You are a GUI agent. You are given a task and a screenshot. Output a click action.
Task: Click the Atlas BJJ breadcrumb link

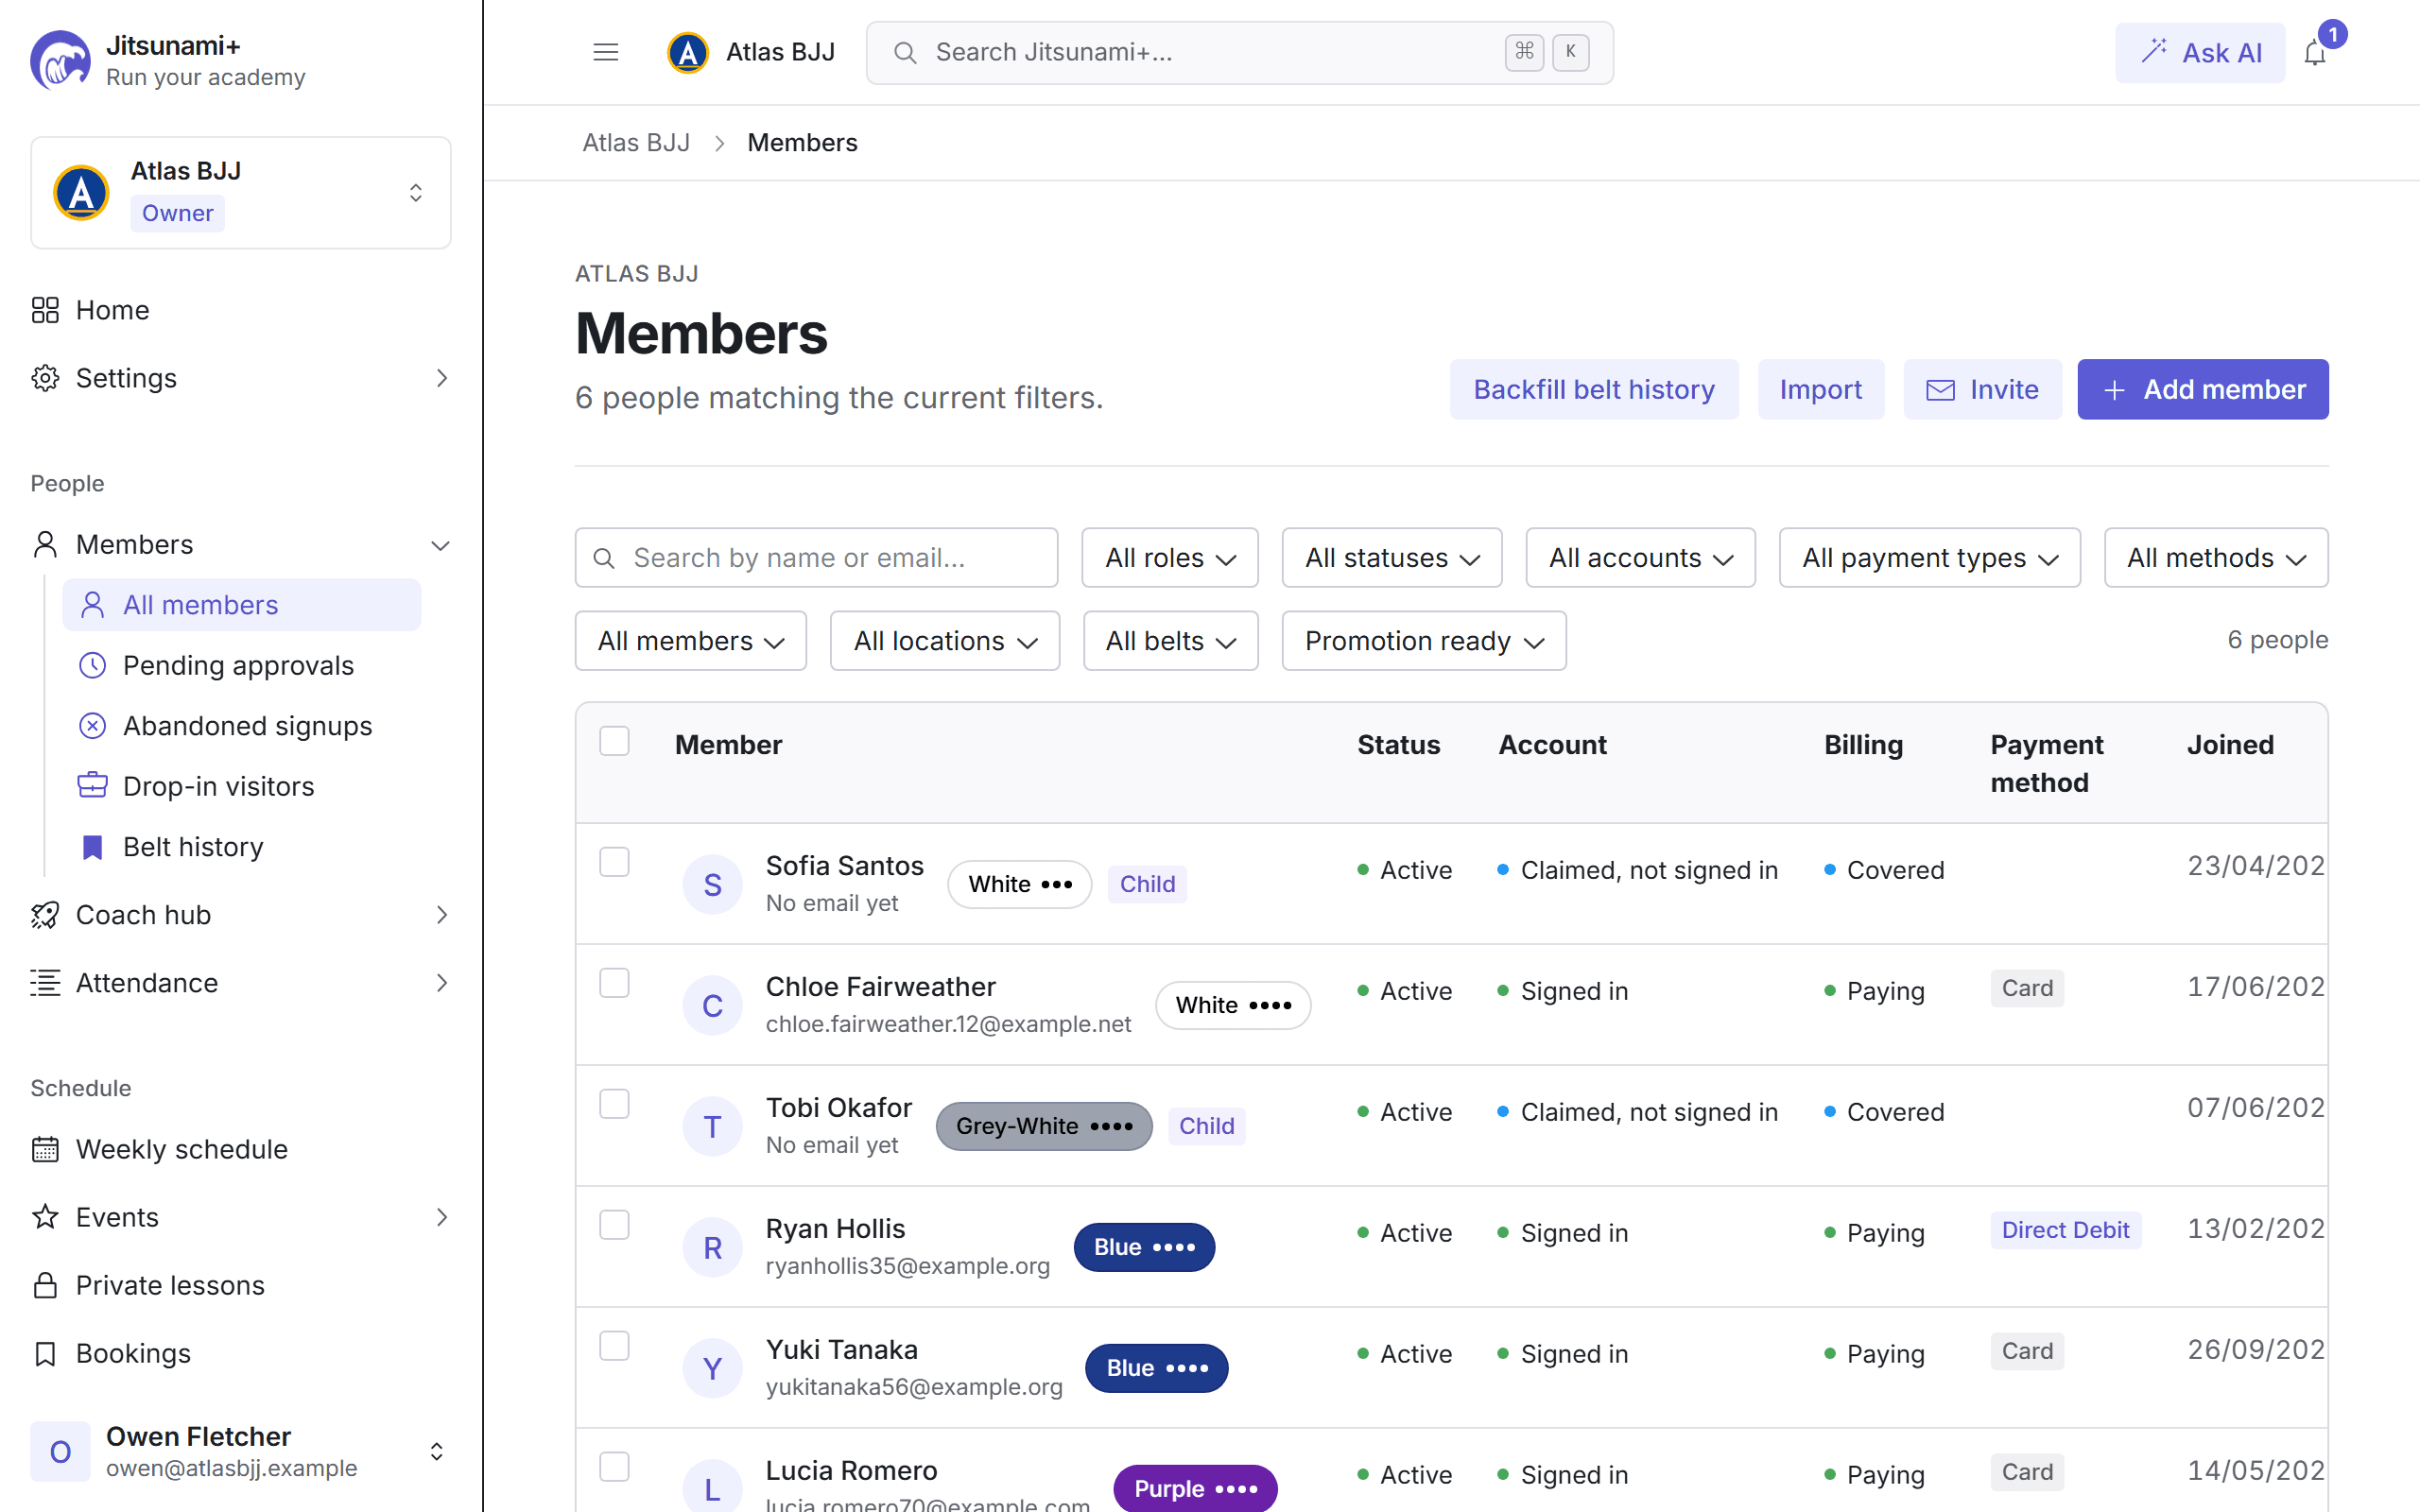636,143
